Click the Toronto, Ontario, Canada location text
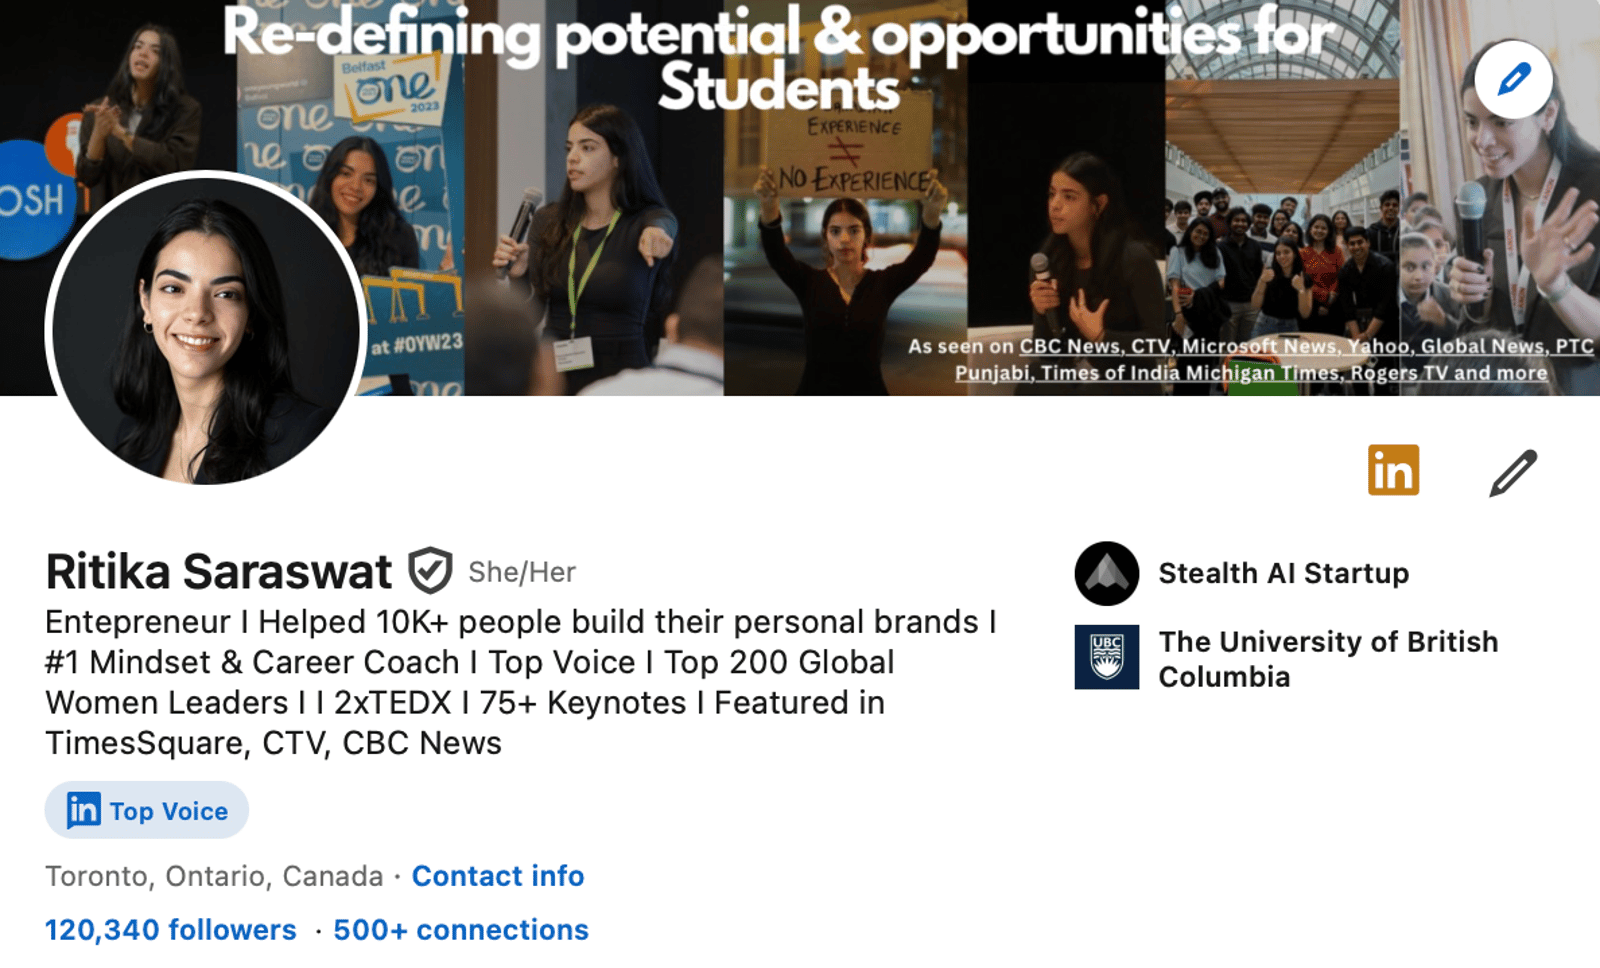 [214, 876]
